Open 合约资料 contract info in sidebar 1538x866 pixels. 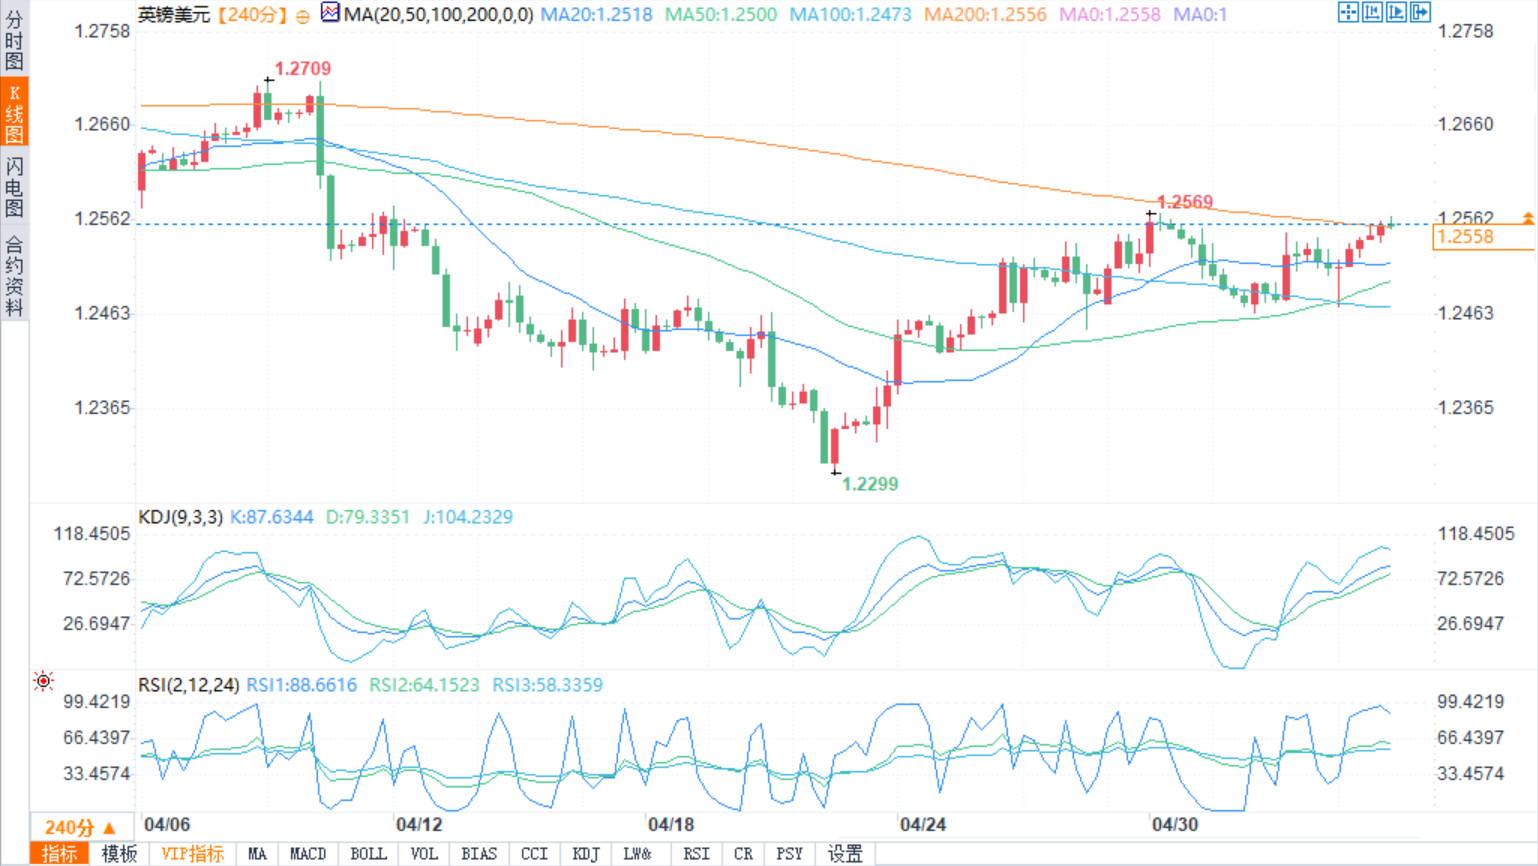click(14, 276)
